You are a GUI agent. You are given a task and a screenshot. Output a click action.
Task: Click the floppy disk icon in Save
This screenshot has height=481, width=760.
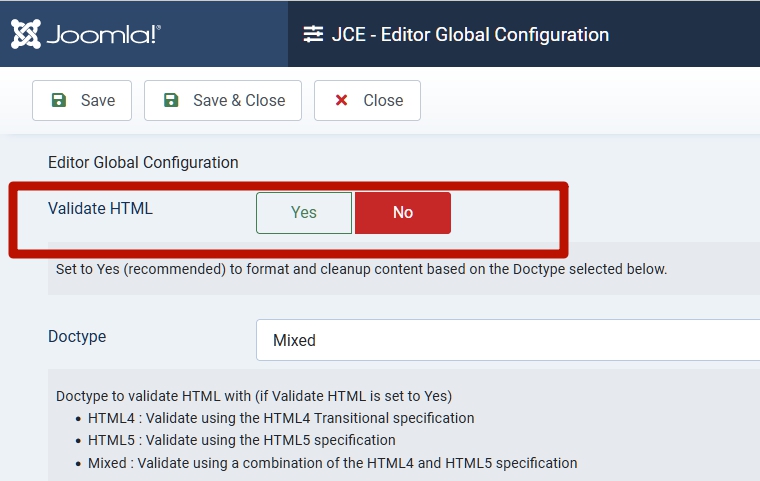tap(59, 100)
